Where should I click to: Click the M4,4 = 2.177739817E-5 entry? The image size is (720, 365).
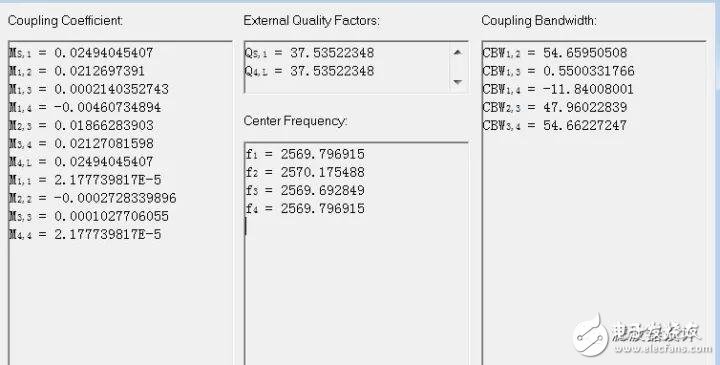[x=85, y=235]
